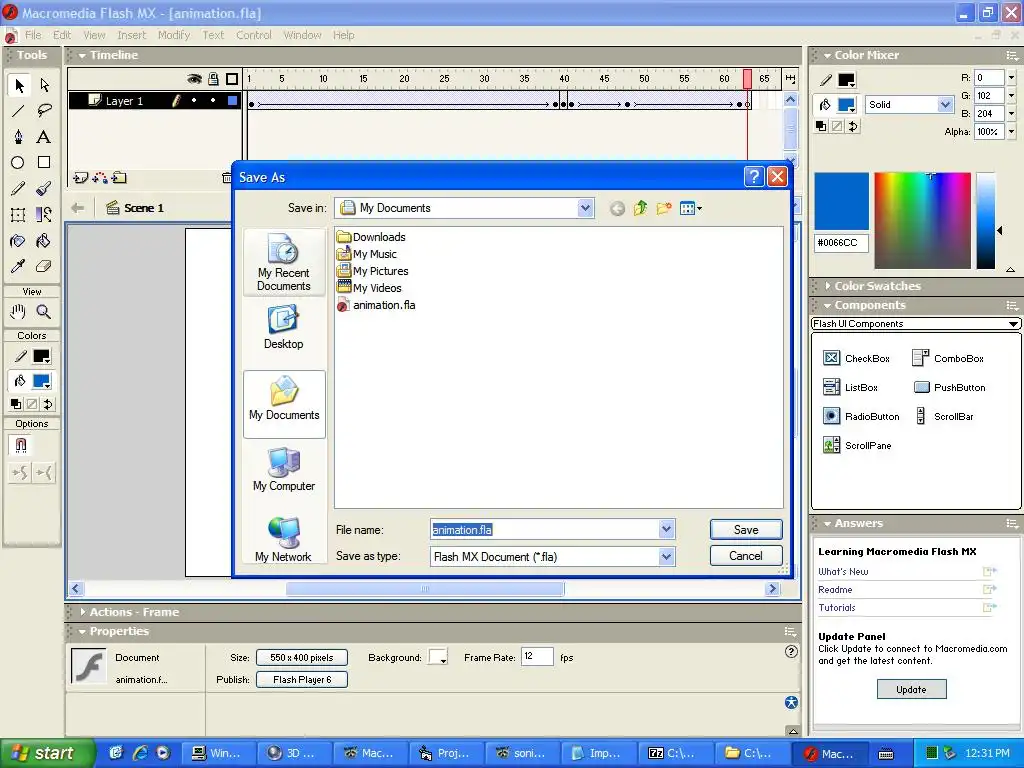
Task: Open the Window menu
Action: click(x=302, y=35)
